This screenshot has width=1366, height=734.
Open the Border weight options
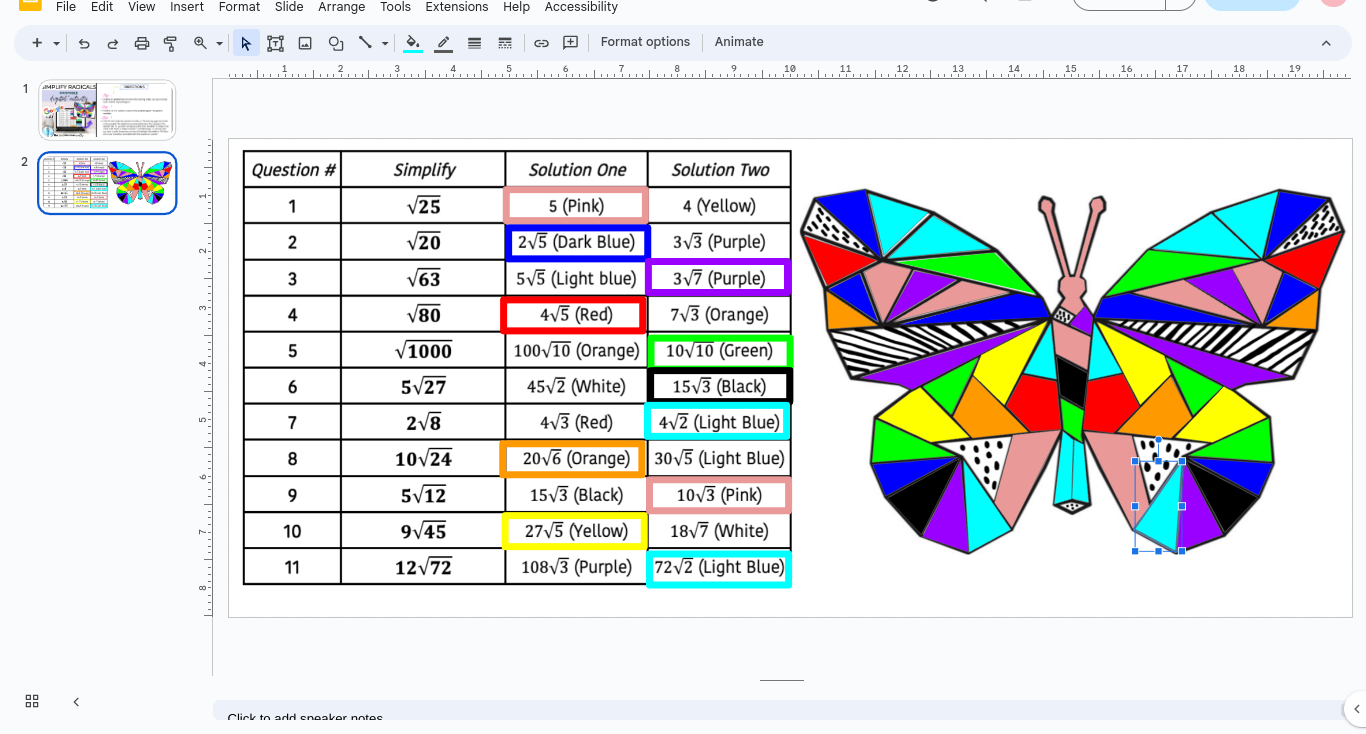(x=474, y=43)
